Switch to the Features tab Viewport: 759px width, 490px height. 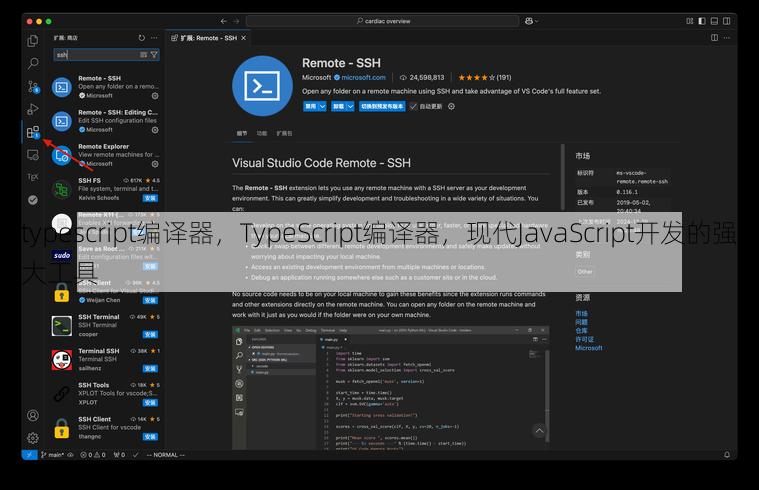pos(262,134)
